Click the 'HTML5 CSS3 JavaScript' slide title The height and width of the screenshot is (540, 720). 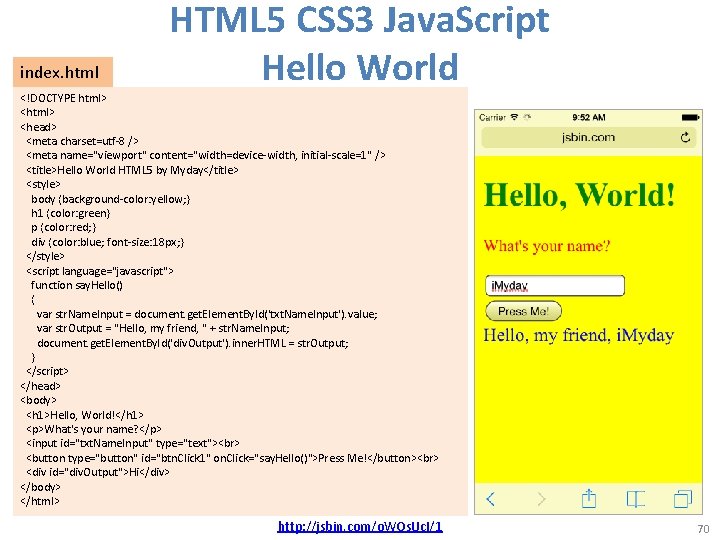360,19
